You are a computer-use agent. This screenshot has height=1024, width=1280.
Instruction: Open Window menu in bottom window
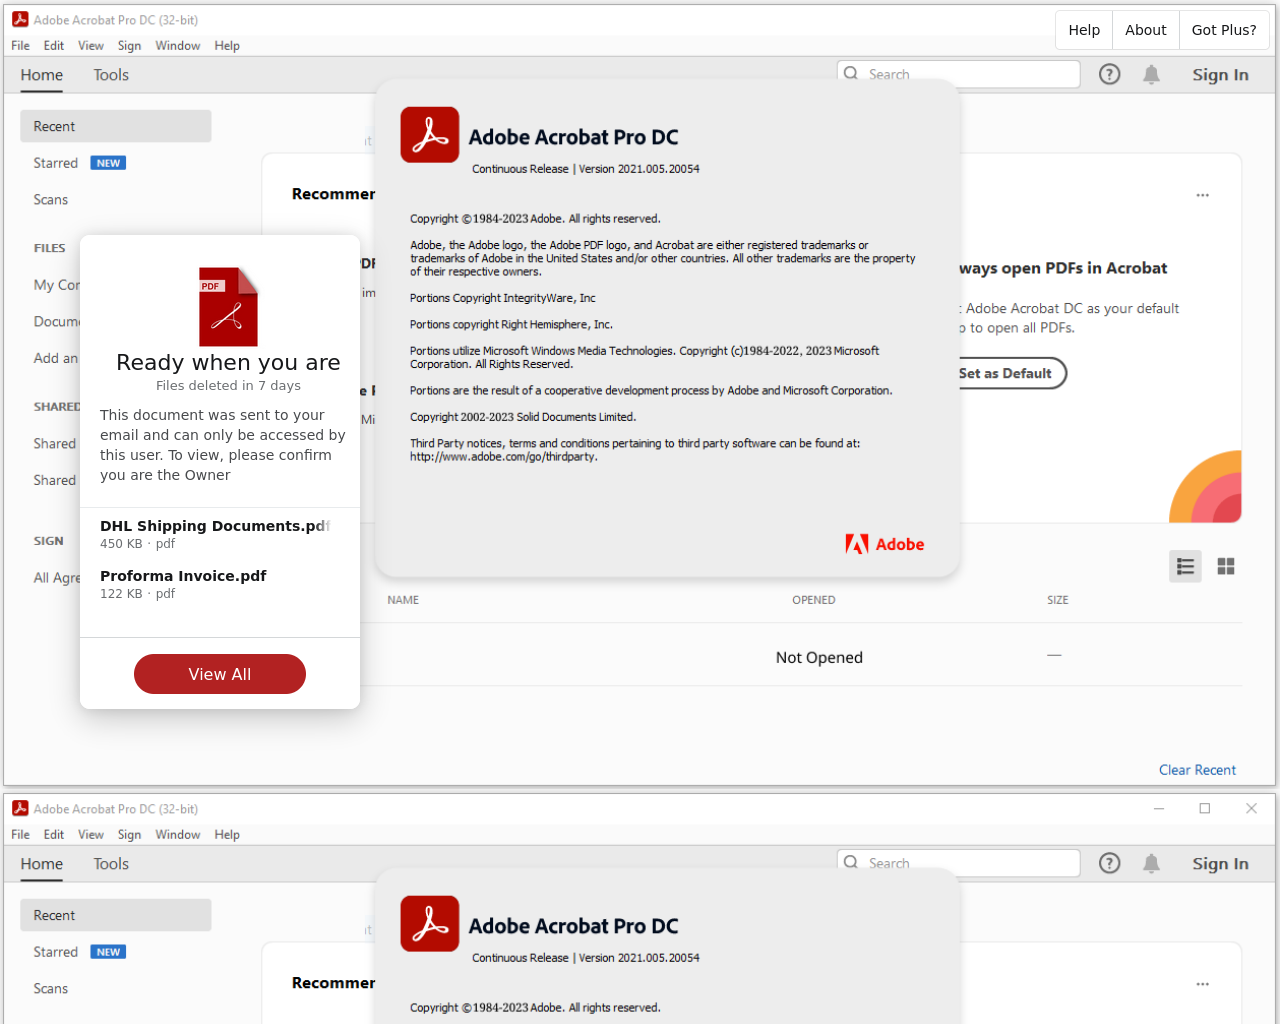[x=178, y=835]
